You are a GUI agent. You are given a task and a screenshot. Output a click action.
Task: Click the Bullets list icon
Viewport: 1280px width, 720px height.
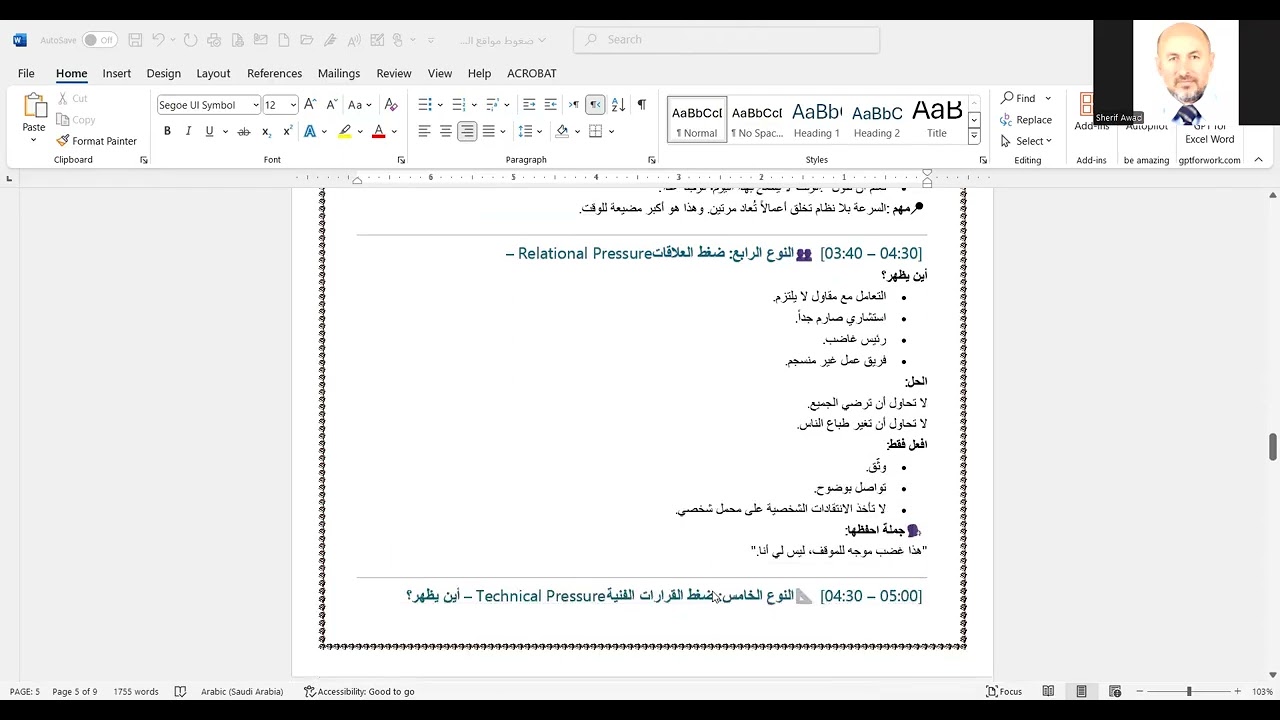tap(425, 105)
